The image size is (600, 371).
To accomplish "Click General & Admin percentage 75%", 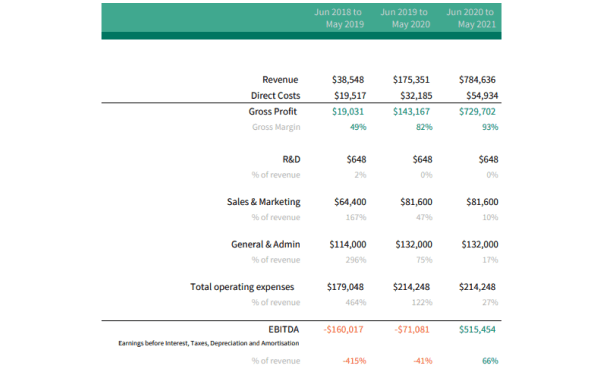I will tap(424, 260).
